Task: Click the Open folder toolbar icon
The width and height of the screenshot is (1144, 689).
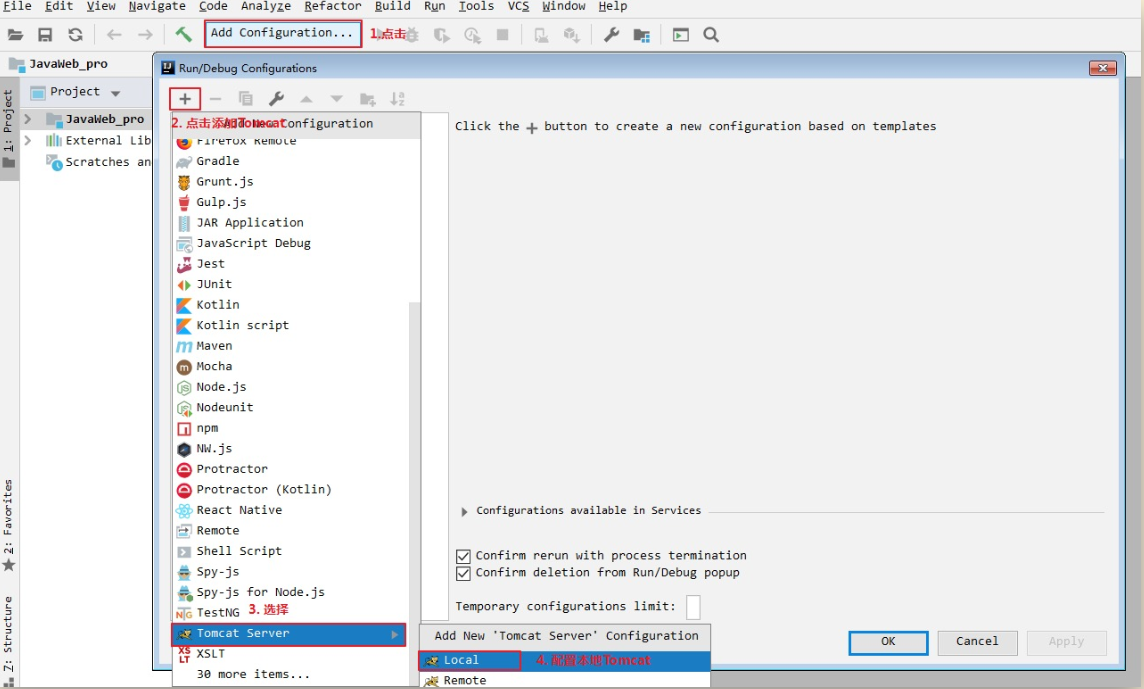Action: [15, 34]
